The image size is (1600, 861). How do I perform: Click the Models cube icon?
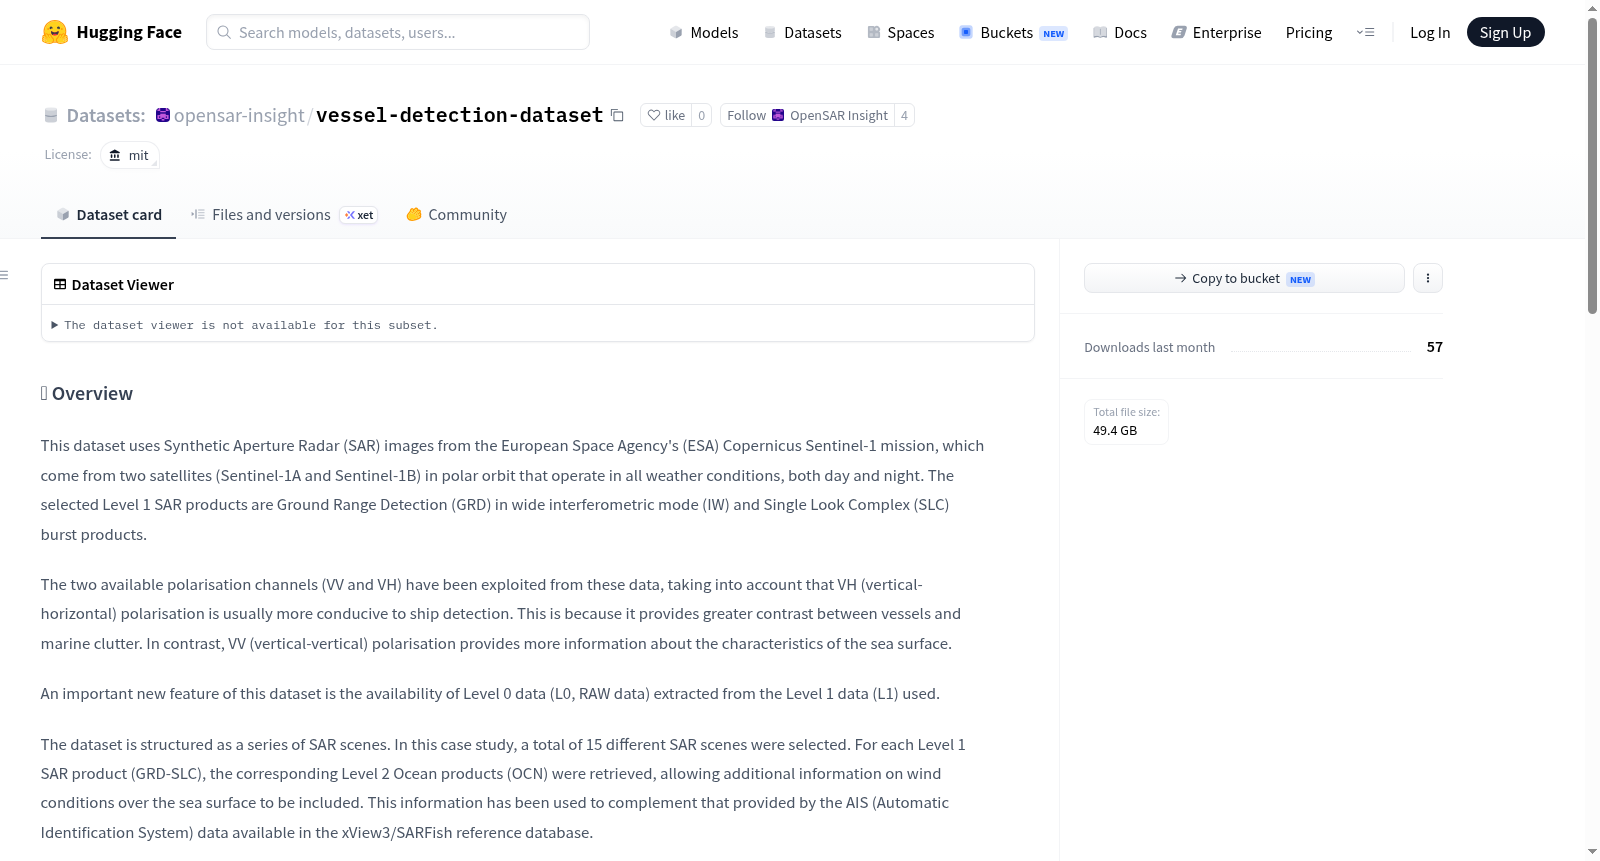pos(676,32)
